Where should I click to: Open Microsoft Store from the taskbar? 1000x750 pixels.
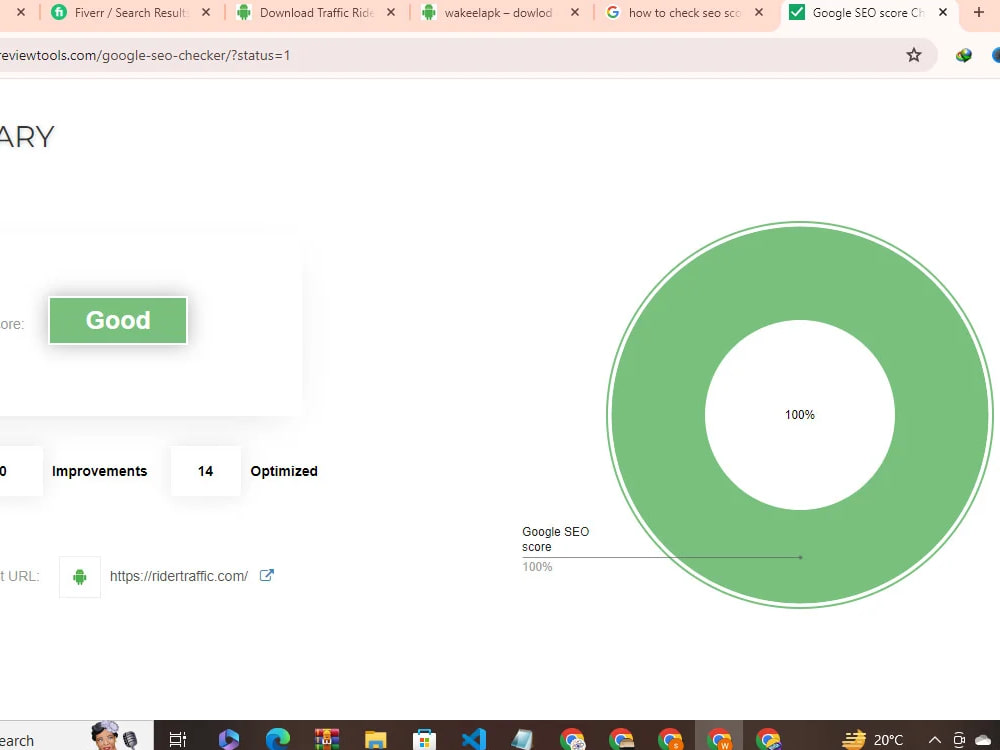click(x=425, y=740)
